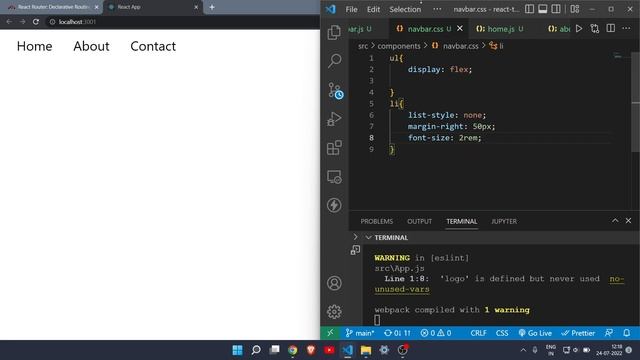The image size is (640, 360).
Task: Toggle the secondary sidebar layout icon
Action: pos(556,9)
